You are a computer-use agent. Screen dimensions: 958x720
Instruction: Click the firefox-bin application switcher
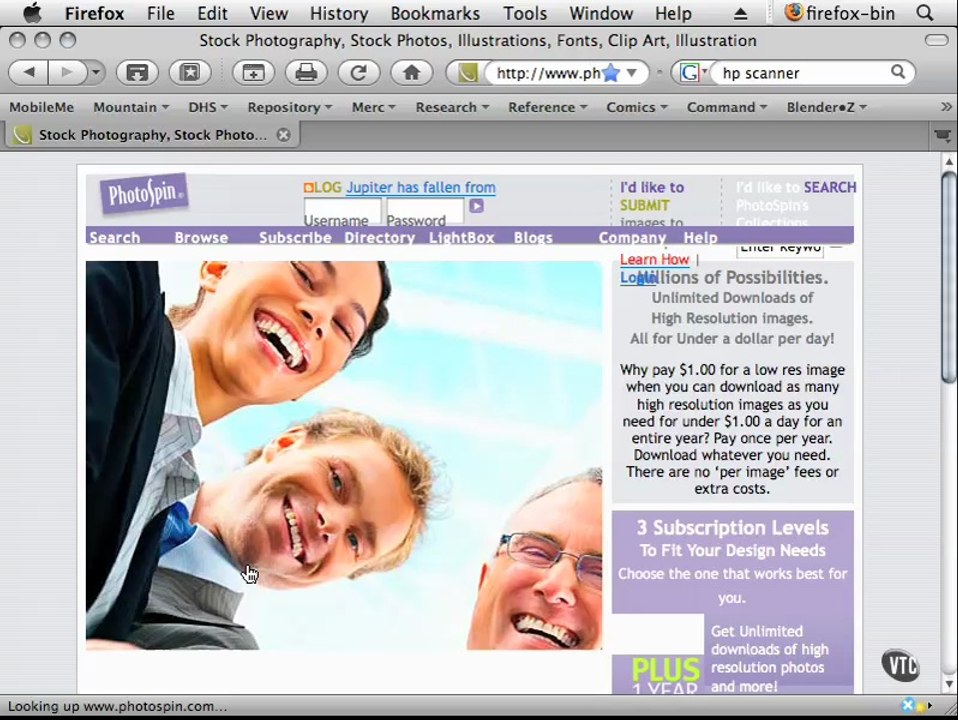(x=841, y=13)
